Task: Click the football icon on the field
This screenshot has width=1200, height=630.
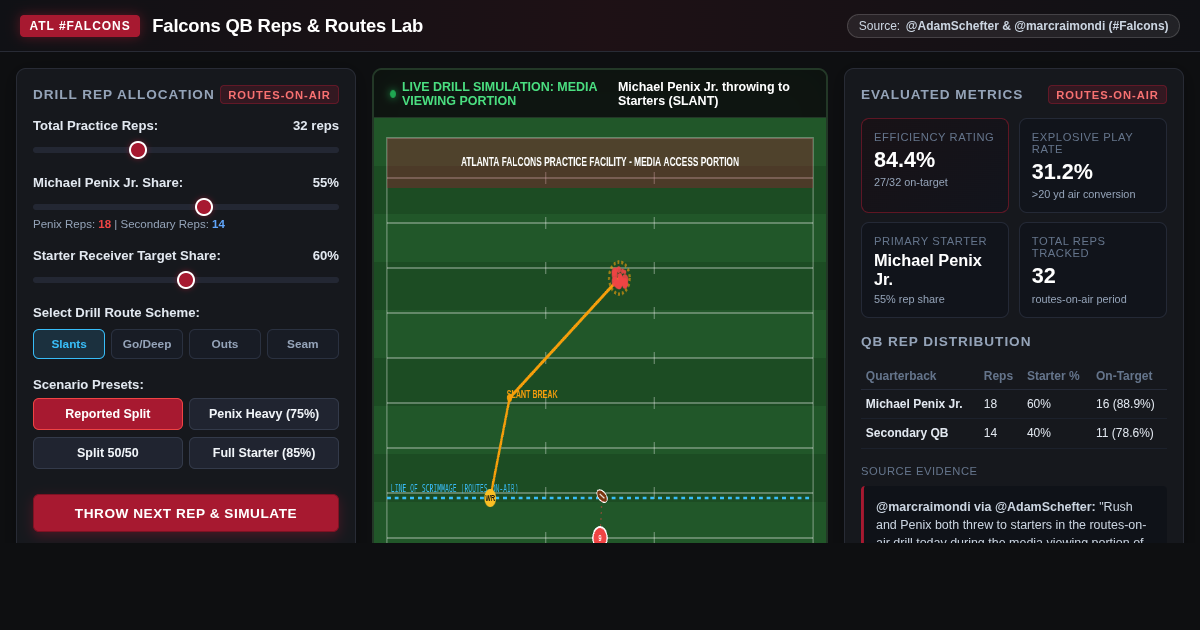Action: coord(602,496)
